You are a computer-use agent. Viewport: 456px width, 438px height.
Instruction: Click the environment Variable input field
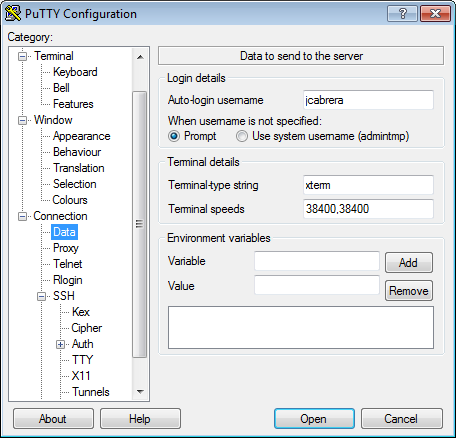[x=317, y=261]
